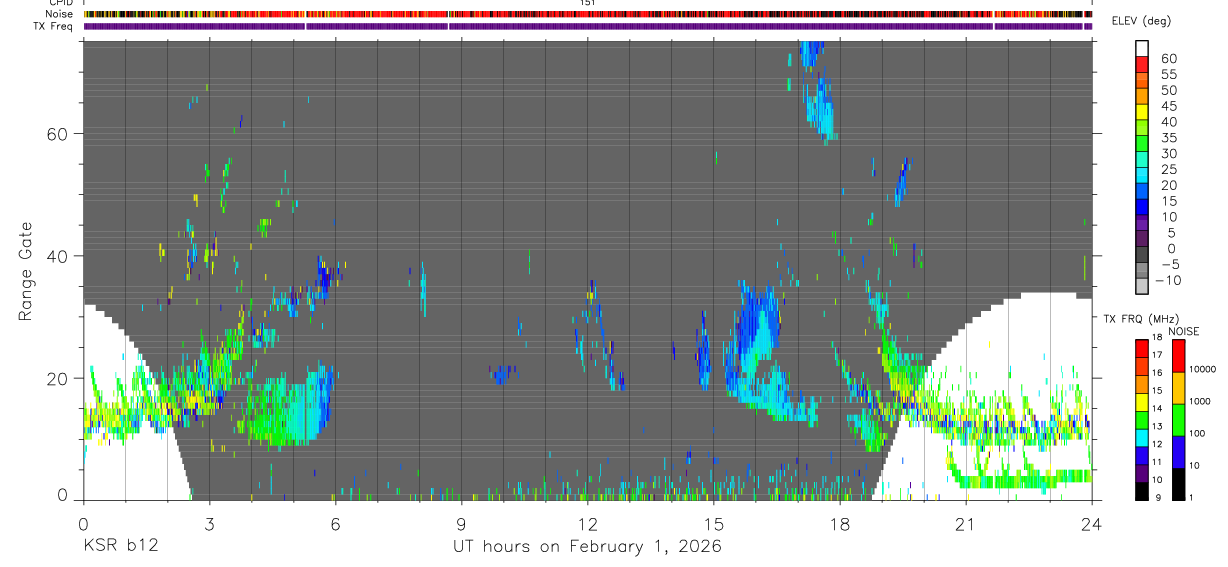Click the UT hours tick label 18

pyautogui.click(x=840, y=523)
